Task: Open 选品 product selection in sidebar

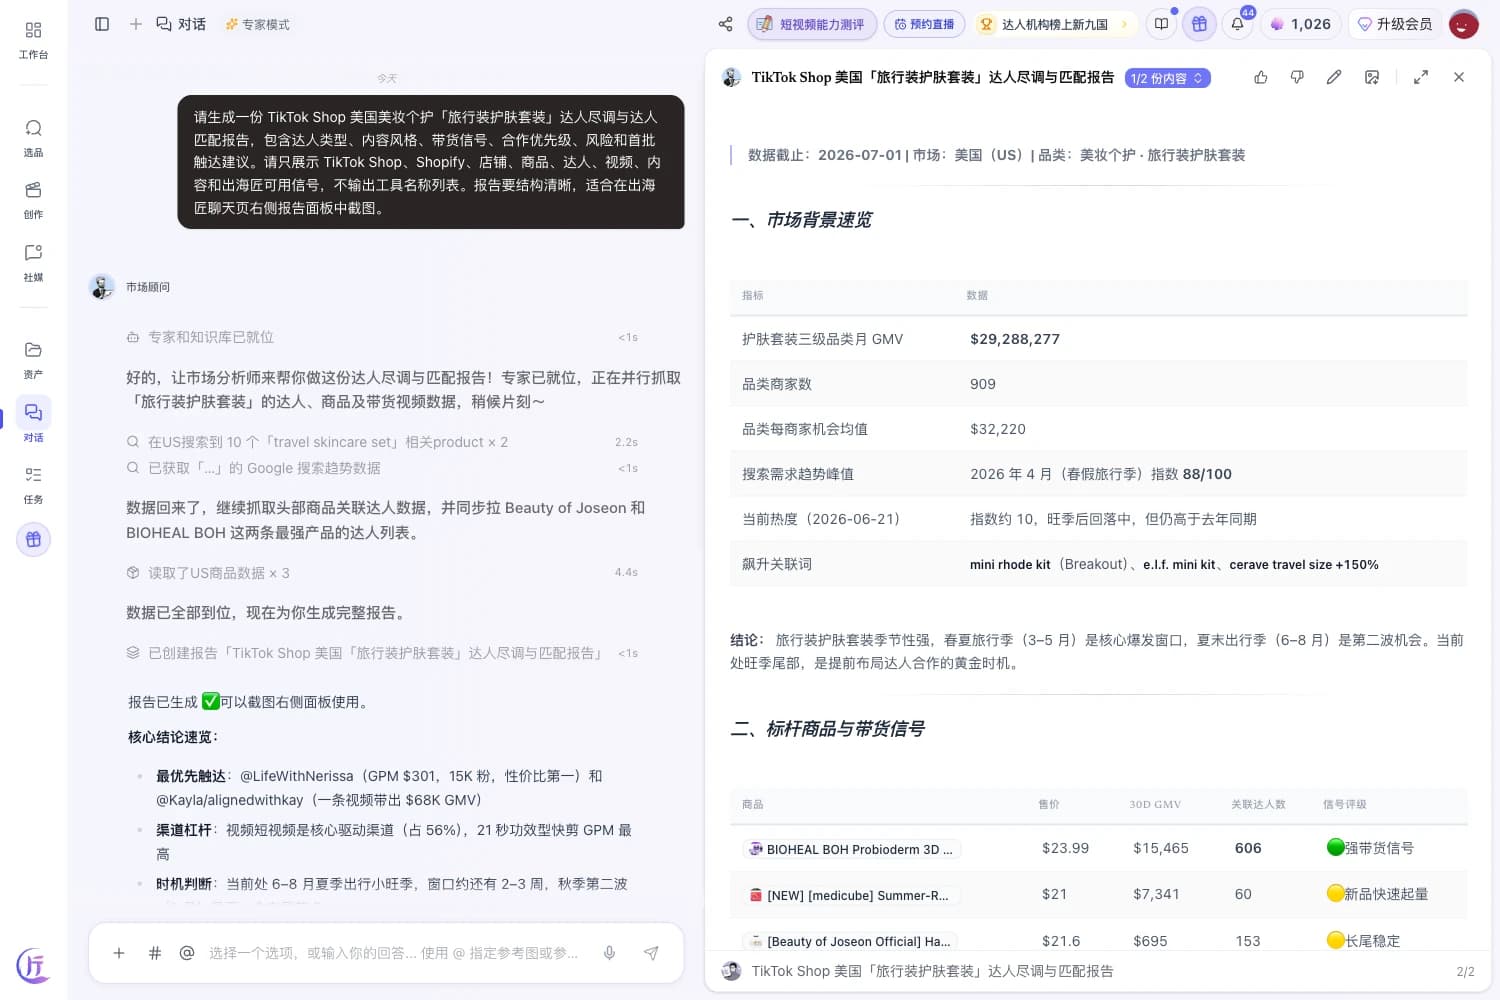Action: point(33,138)
